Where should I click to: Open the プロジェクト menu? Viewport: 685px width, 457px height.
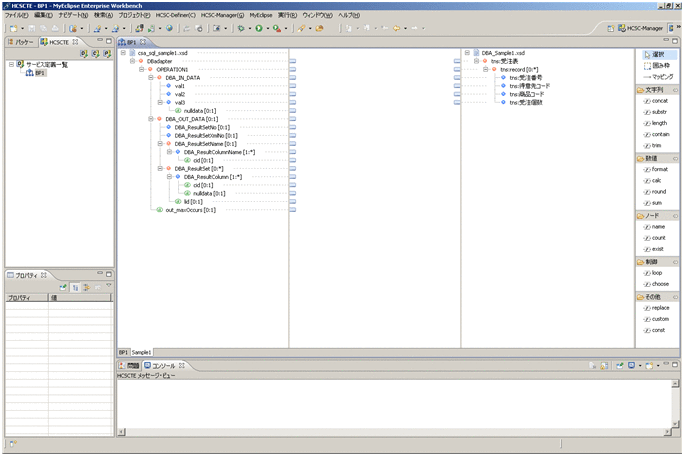134,16
